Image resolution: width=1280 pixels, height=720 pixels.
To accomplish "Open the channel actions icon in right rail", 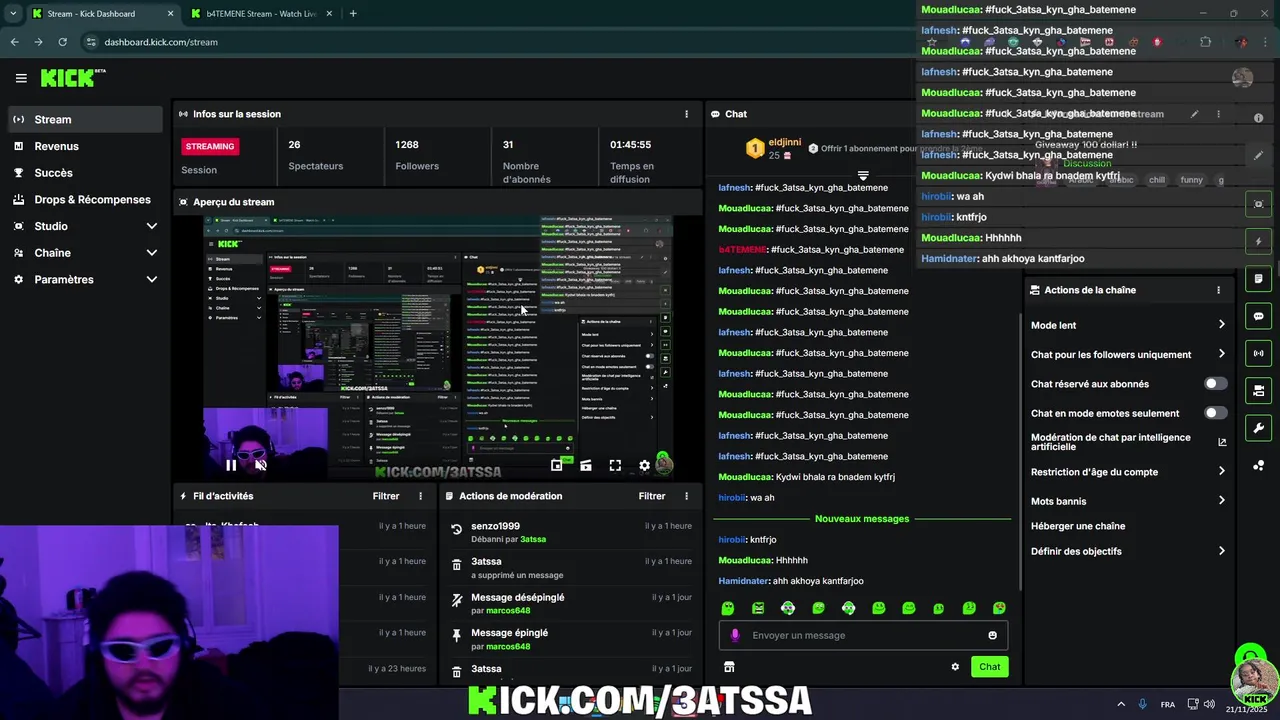I will pos(1258,390).
